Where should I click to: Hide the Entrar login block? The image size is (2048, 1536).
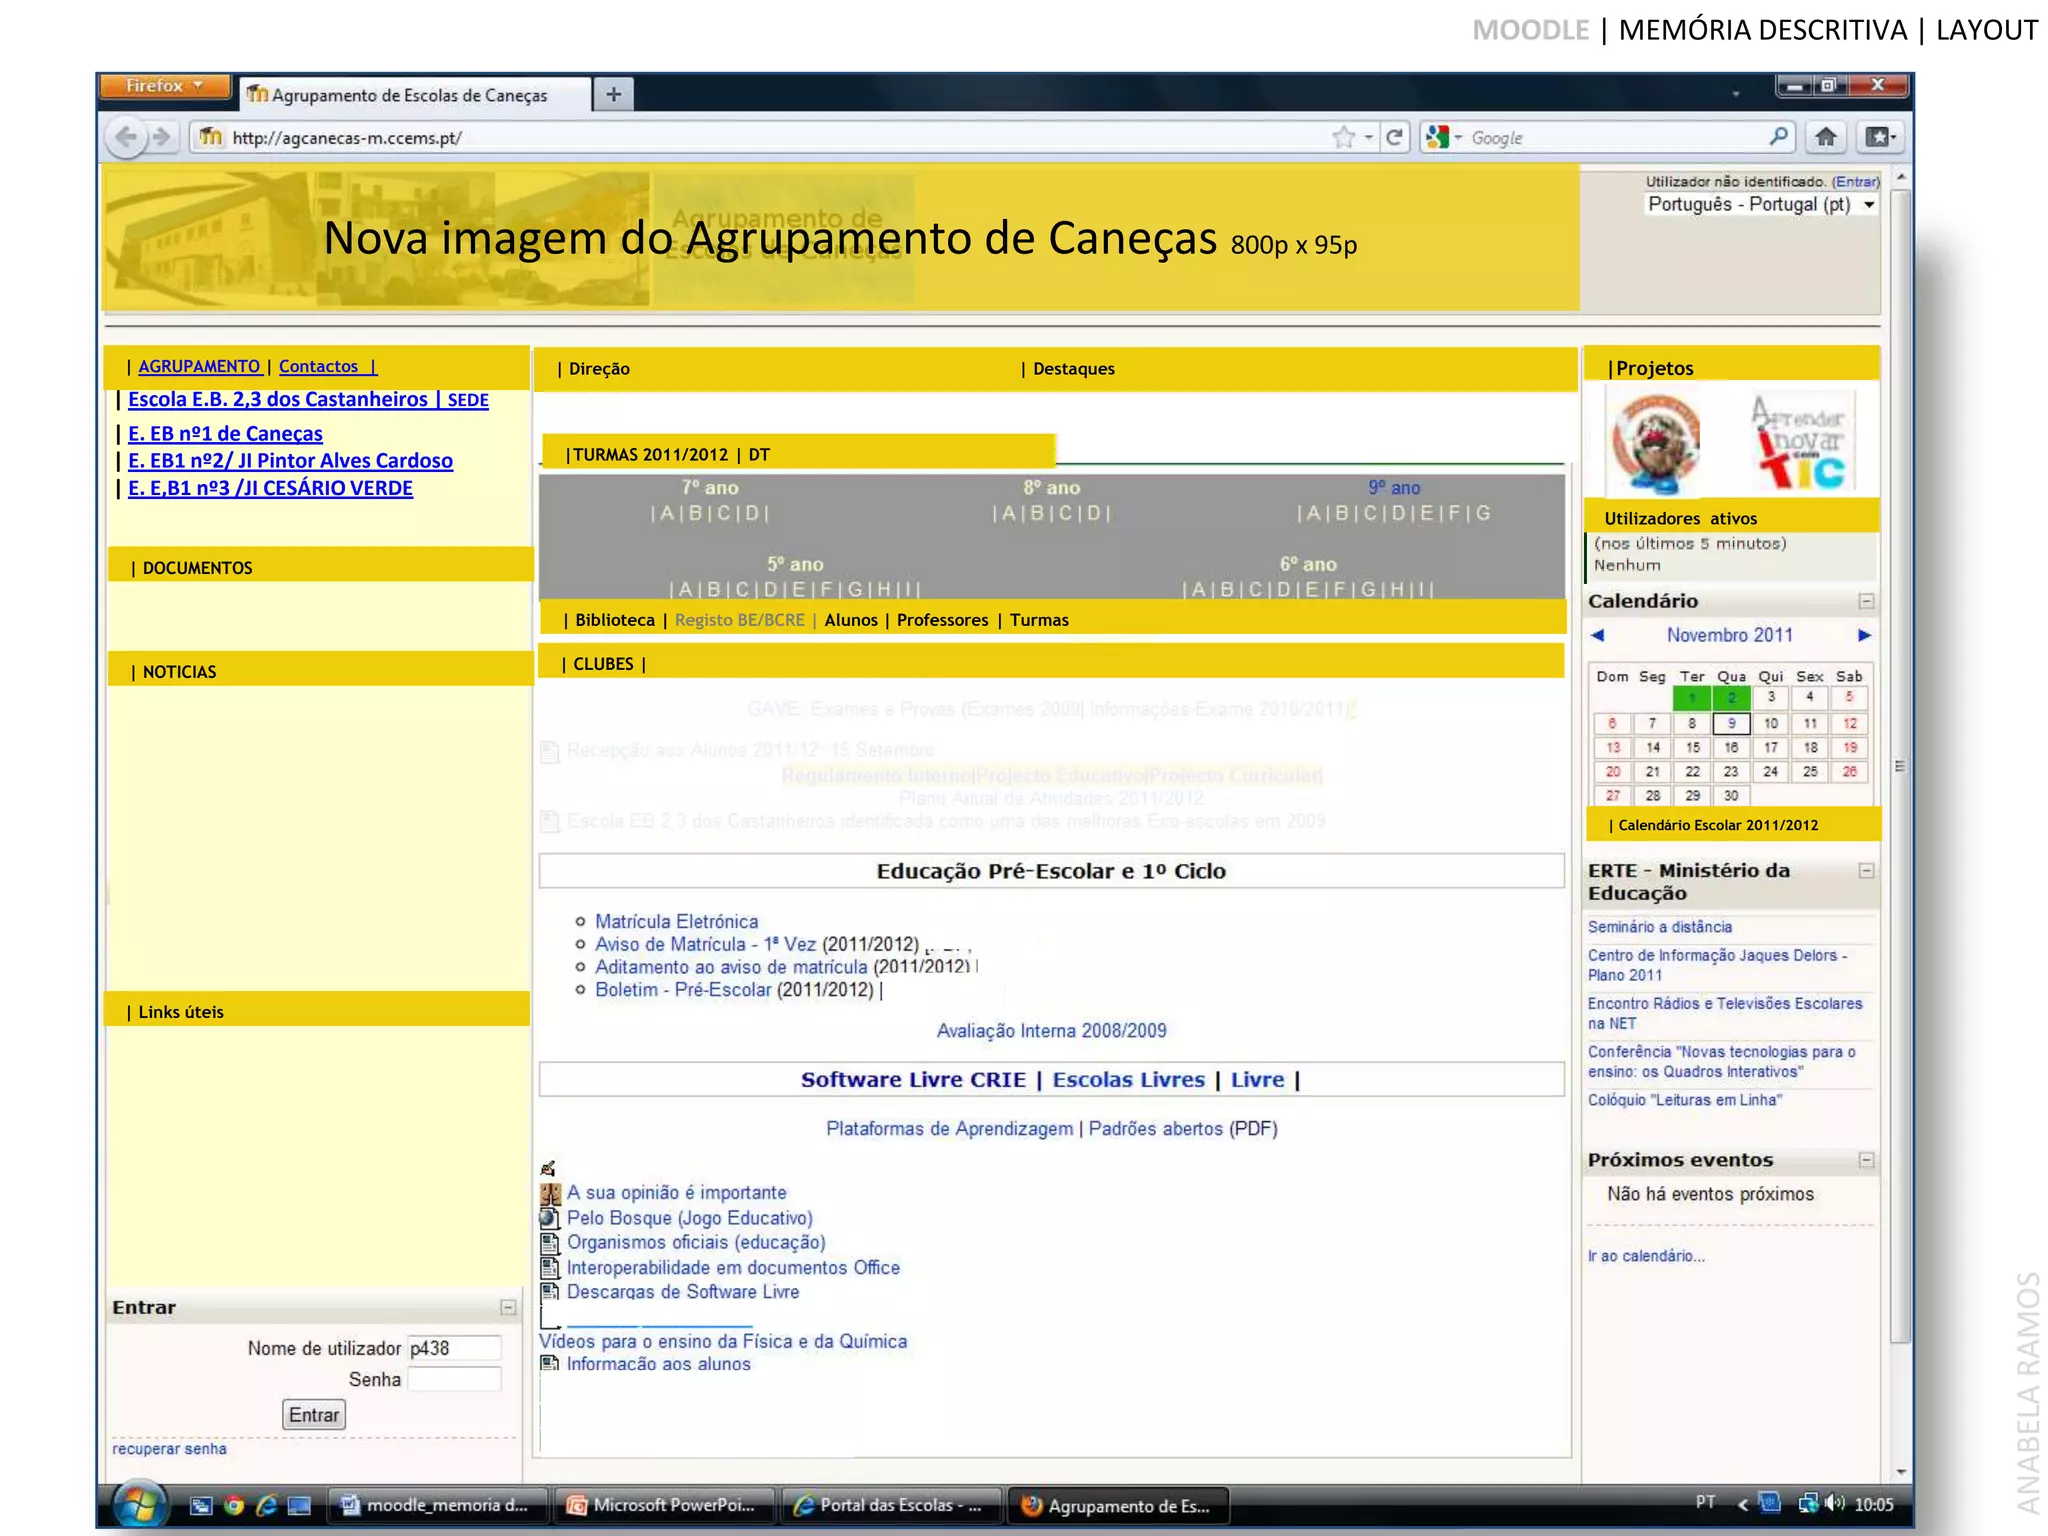(x=508, y=1308)
